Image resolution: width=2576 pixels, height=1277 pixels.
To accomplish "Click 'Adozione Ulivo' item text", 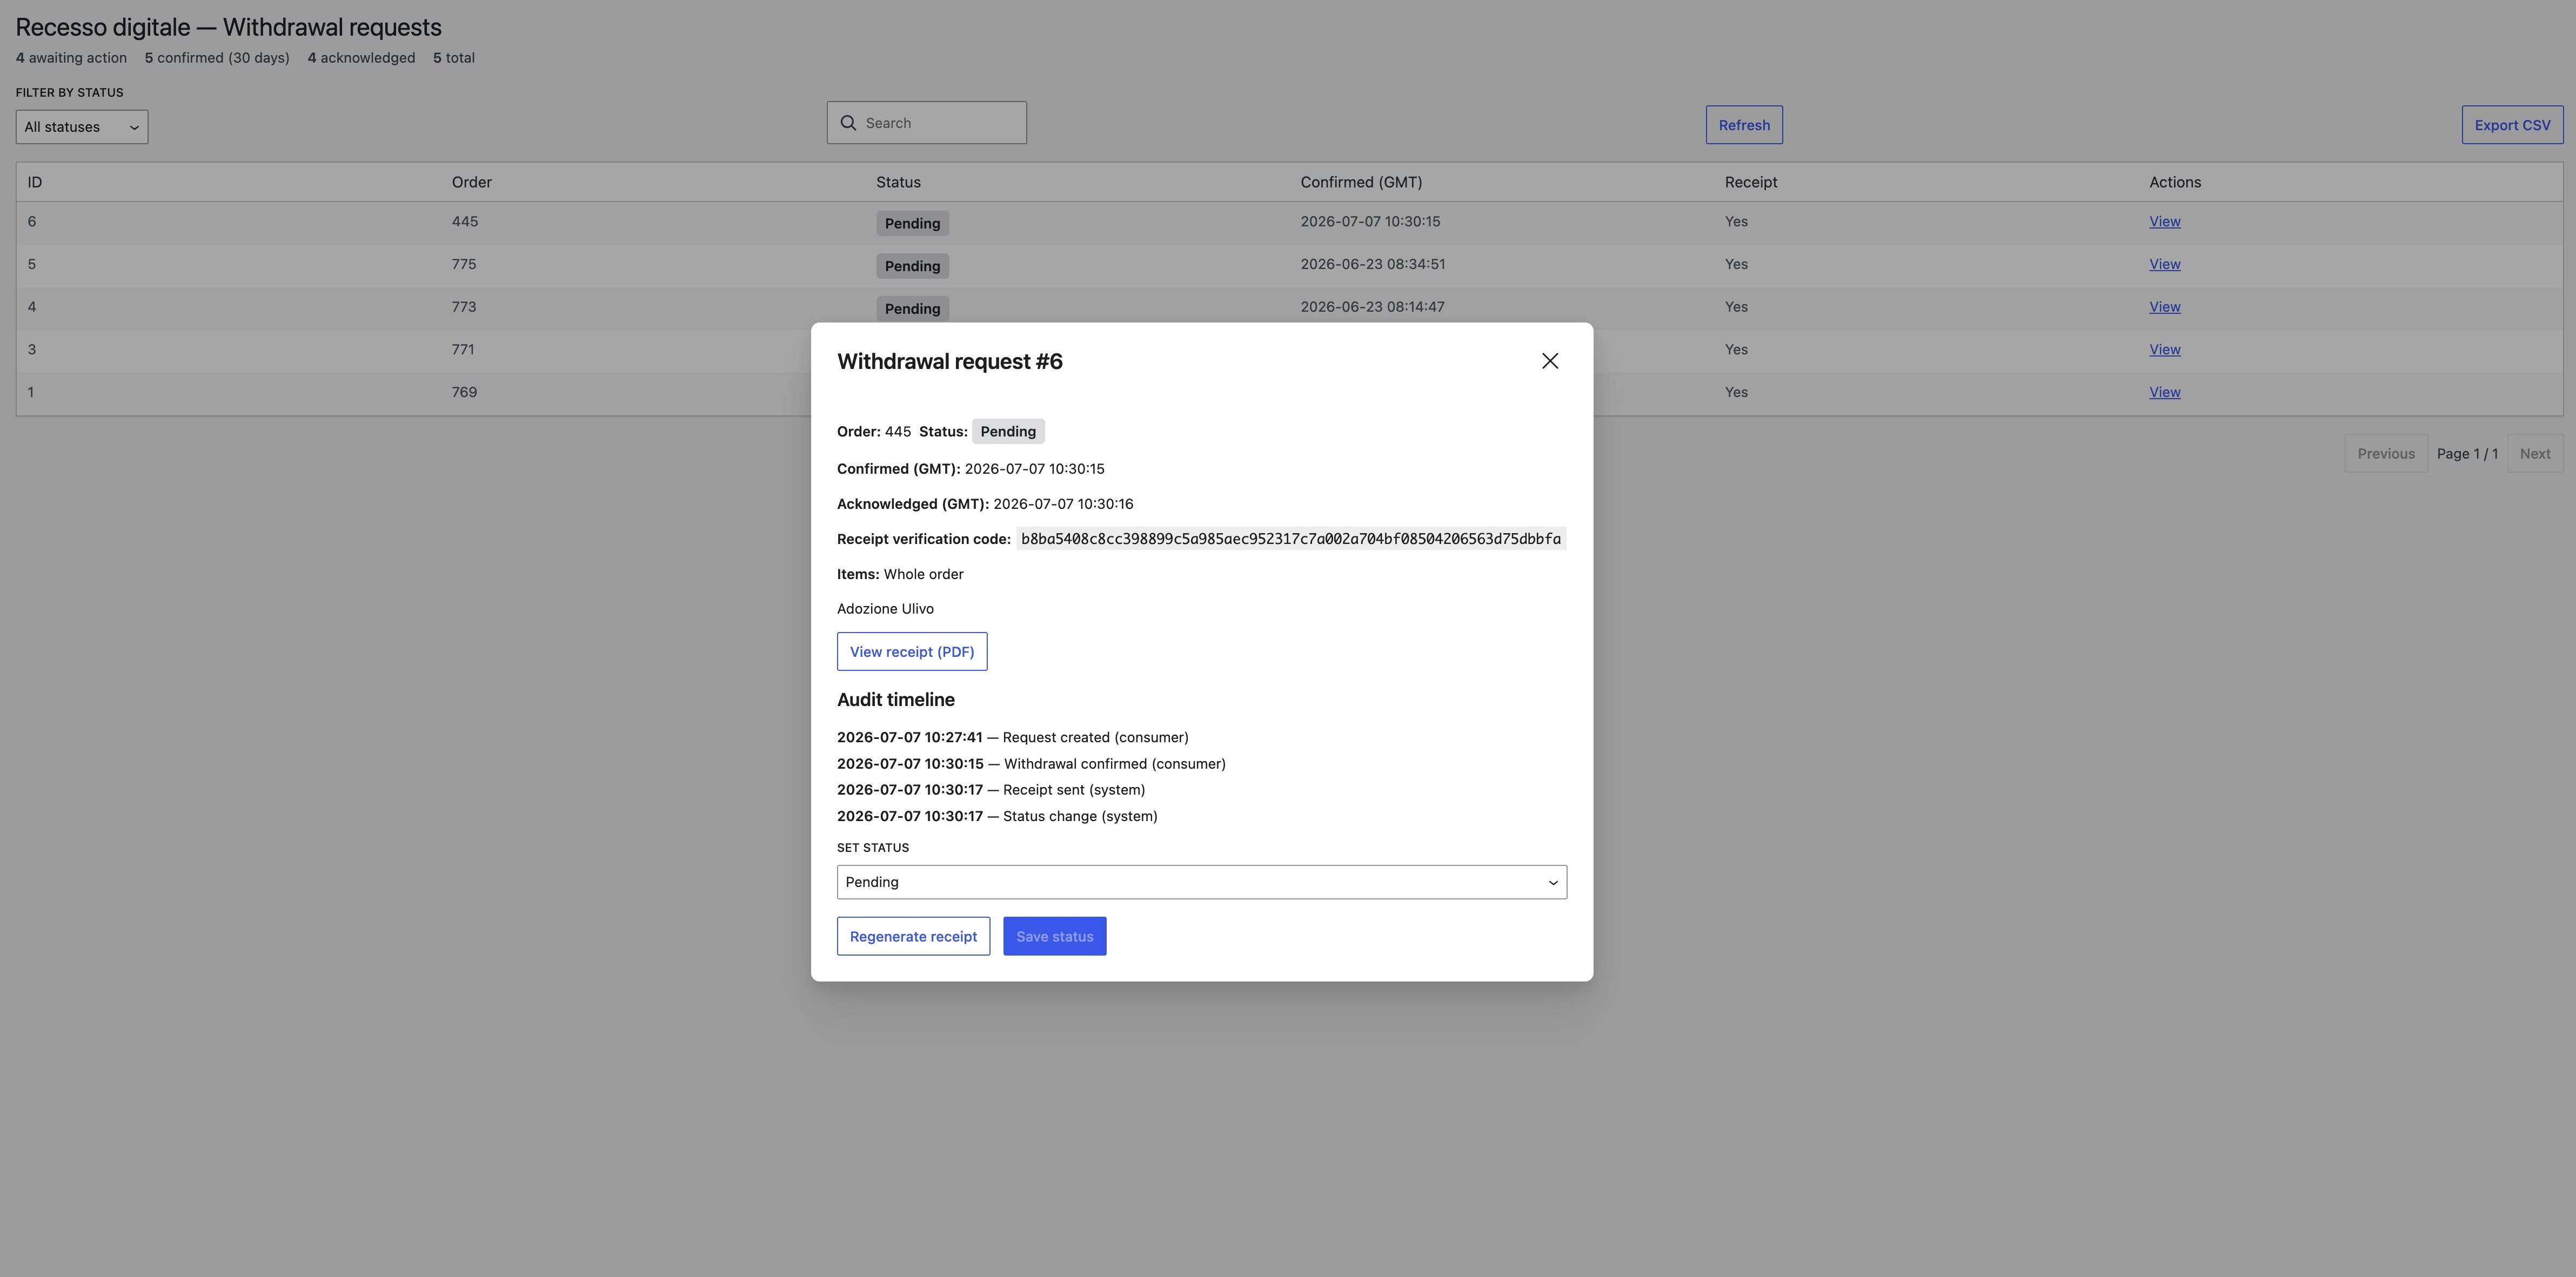I will [x=885, y=608].
